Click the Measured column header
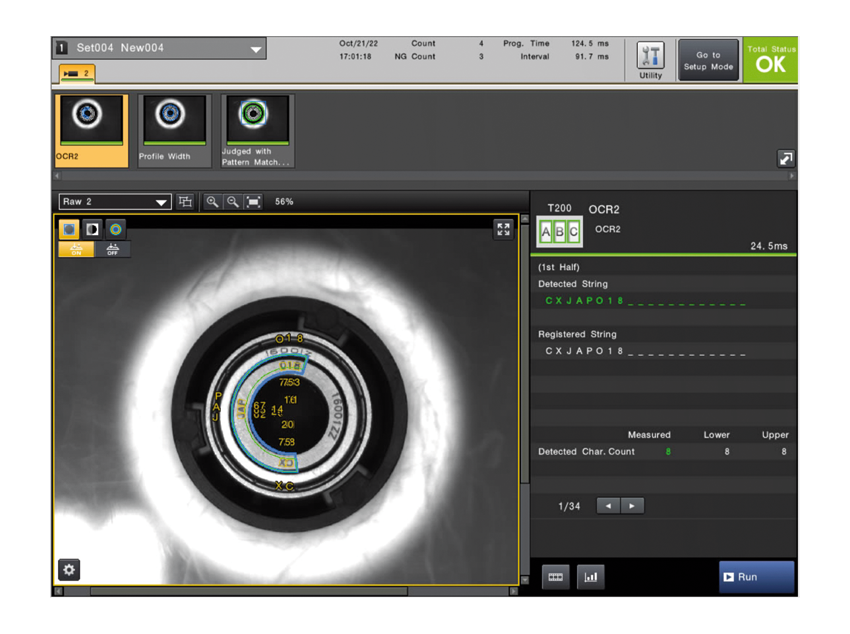This screenshot has width=850, height=634. [x=649, y=435]
